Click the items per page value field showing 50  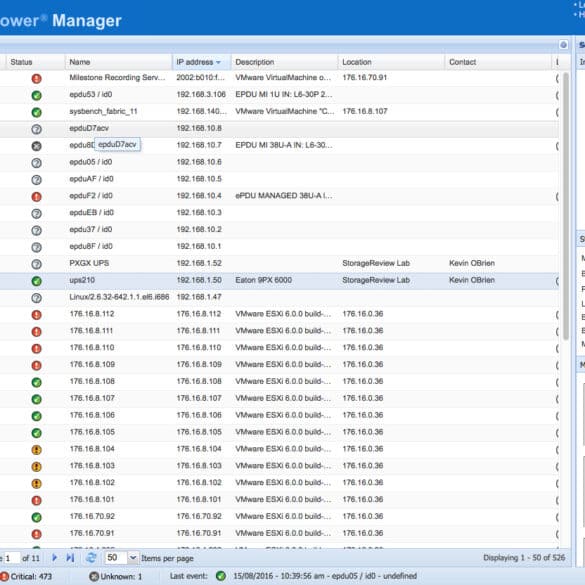click(116, 558)
